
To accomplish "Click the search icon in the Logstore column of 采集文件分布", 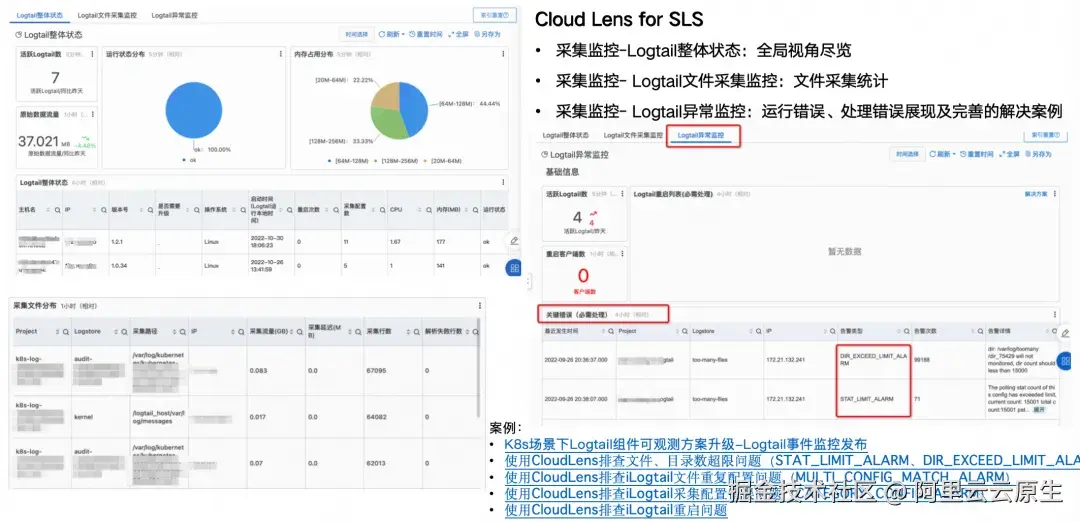I will tap(124, 332).
